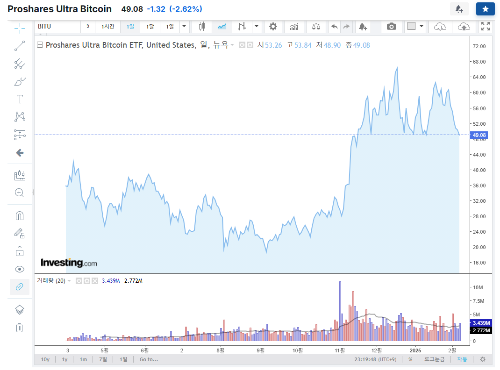Select the prediction and measurement tool
500x370 pixels.
click(x=20, y=134)
